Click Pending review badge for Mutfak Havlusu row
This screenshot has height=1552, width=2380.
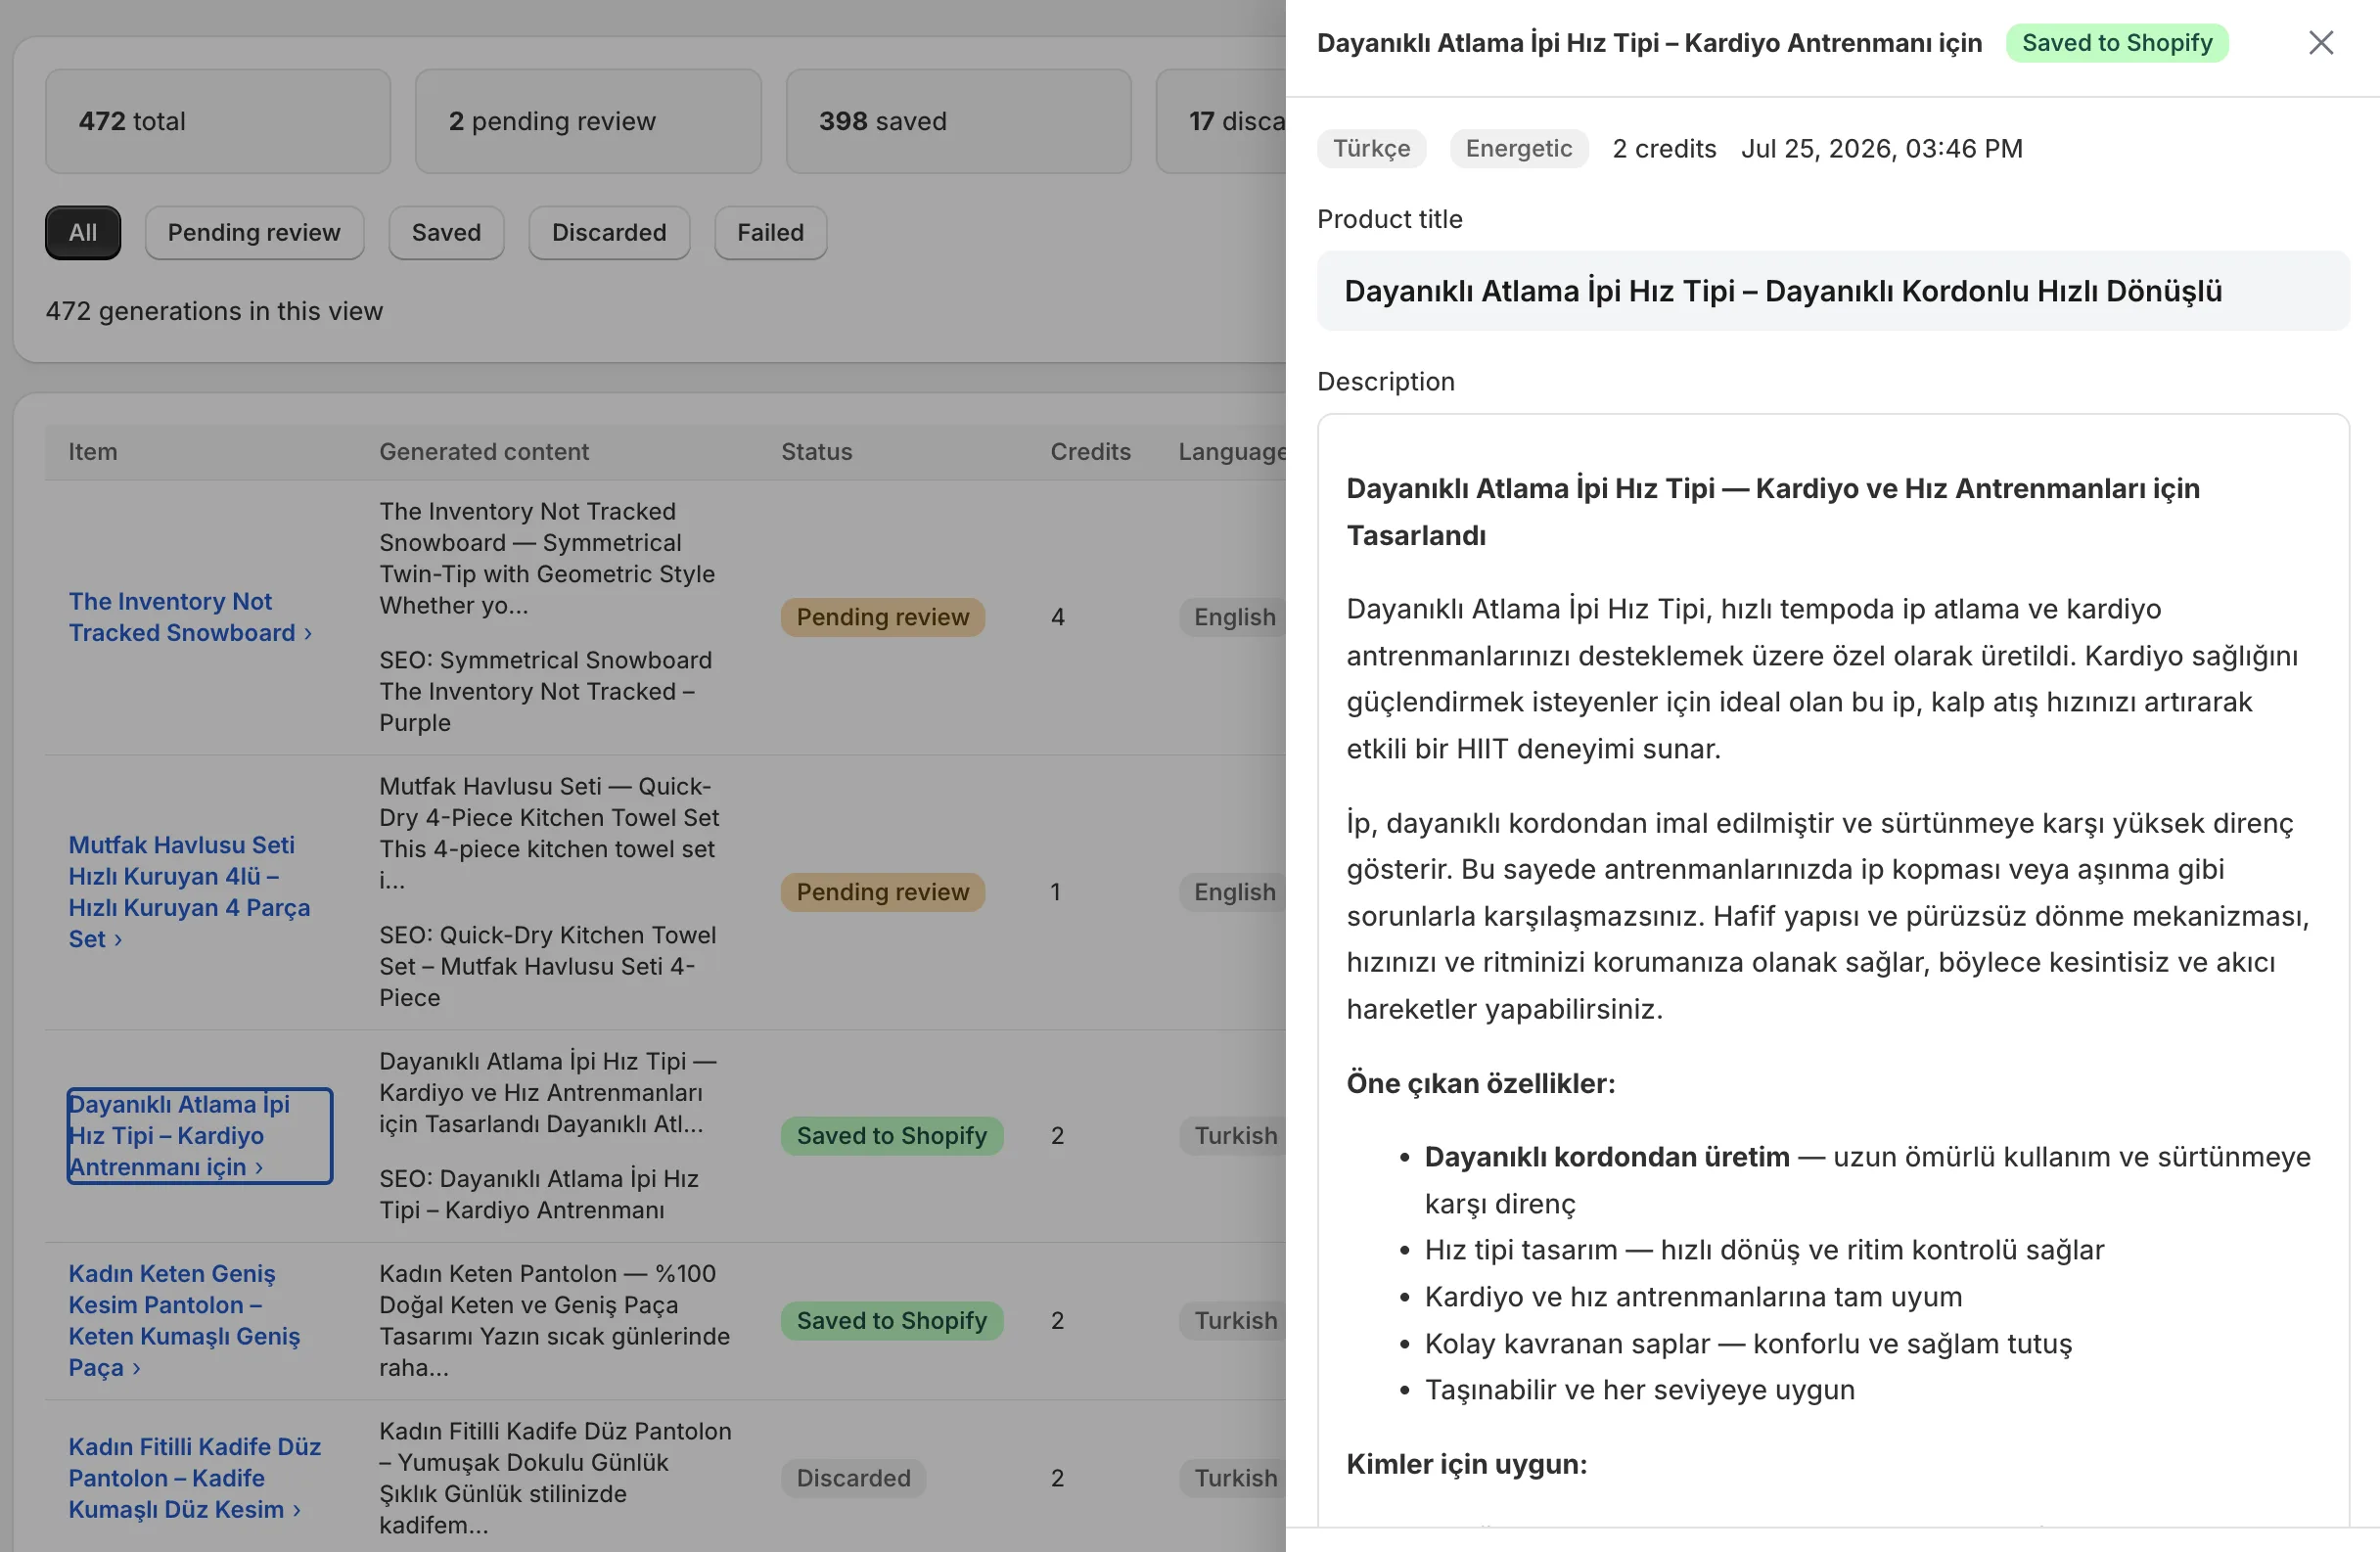883,892
